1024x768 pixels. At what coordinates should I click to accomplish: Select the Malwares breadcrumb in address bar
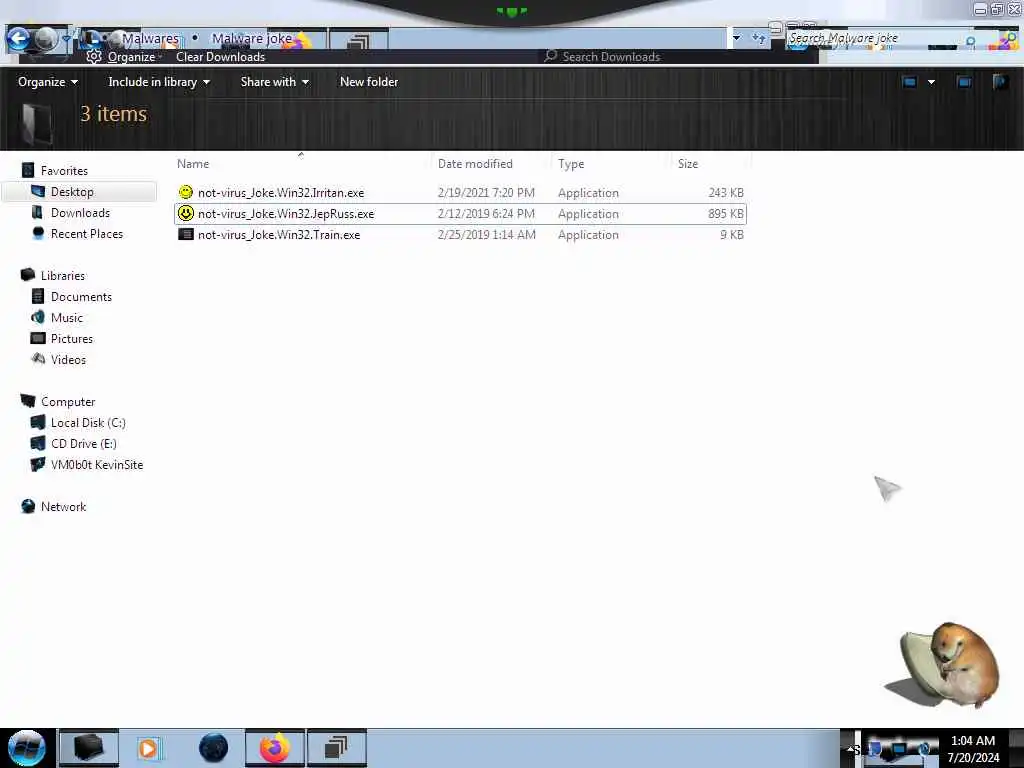click(x=150, y=39)
